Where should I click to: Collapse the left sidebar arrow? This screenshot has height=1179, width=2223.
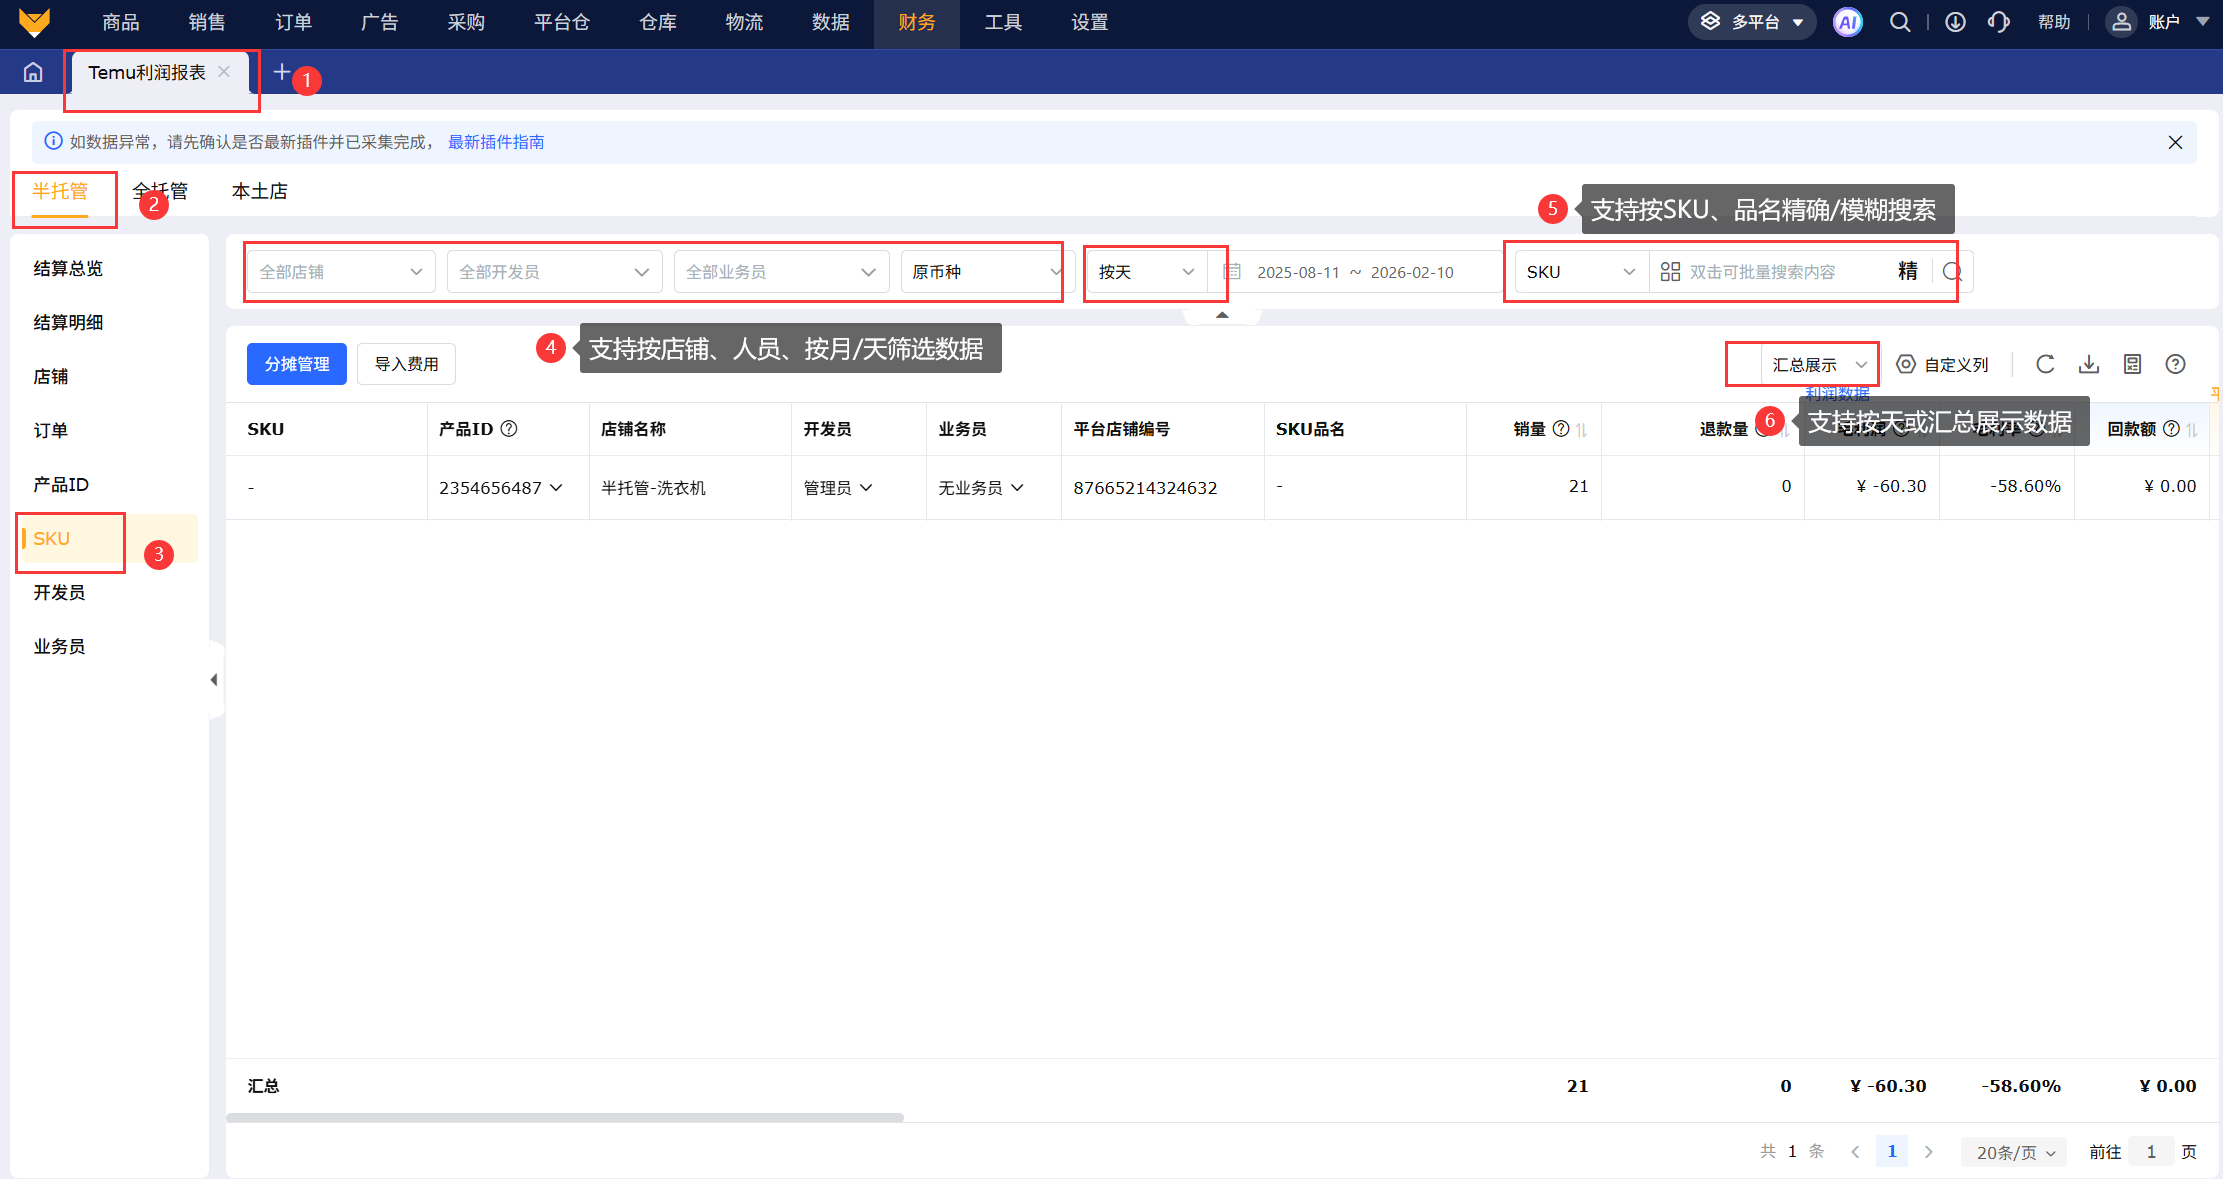coord(214,680)
